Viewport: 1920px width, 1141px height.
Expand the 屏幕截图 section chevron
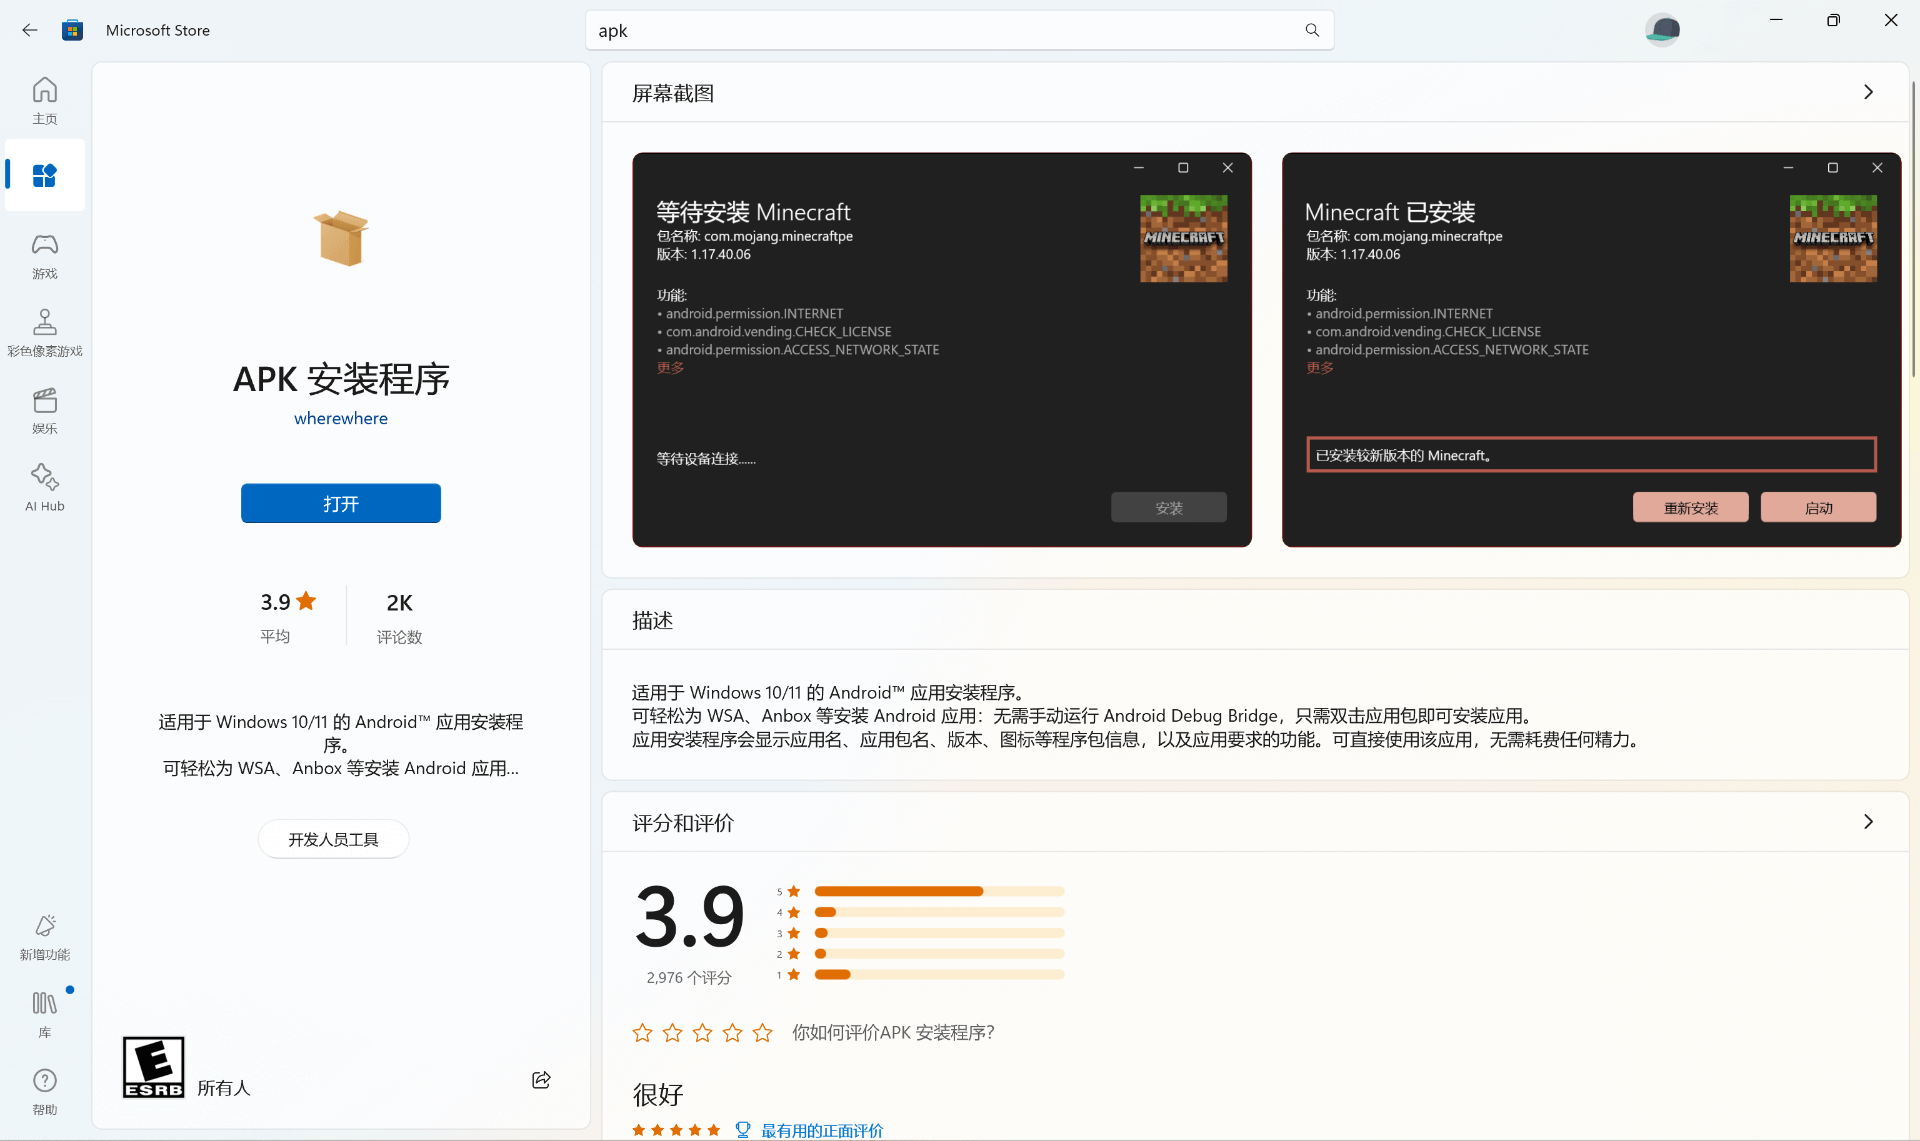coord(1868,92)
